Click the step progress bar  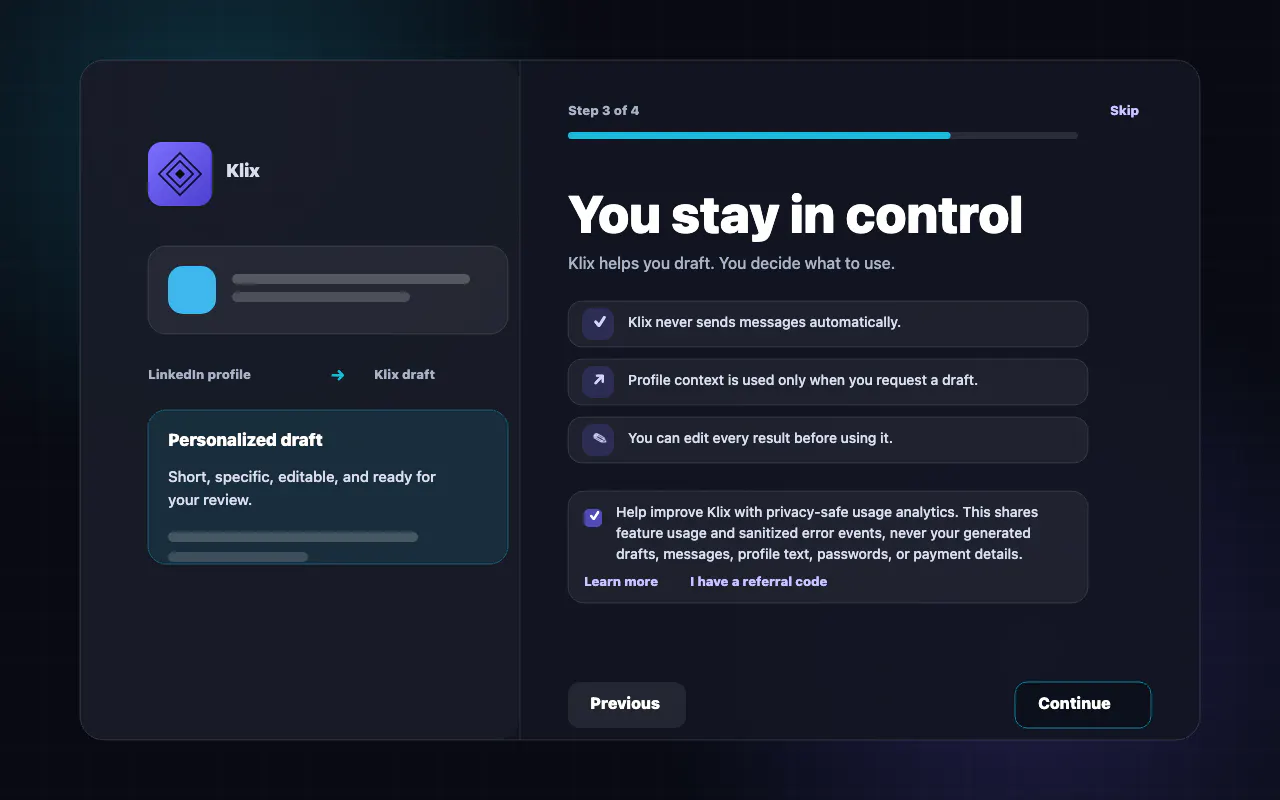(823, 135)
